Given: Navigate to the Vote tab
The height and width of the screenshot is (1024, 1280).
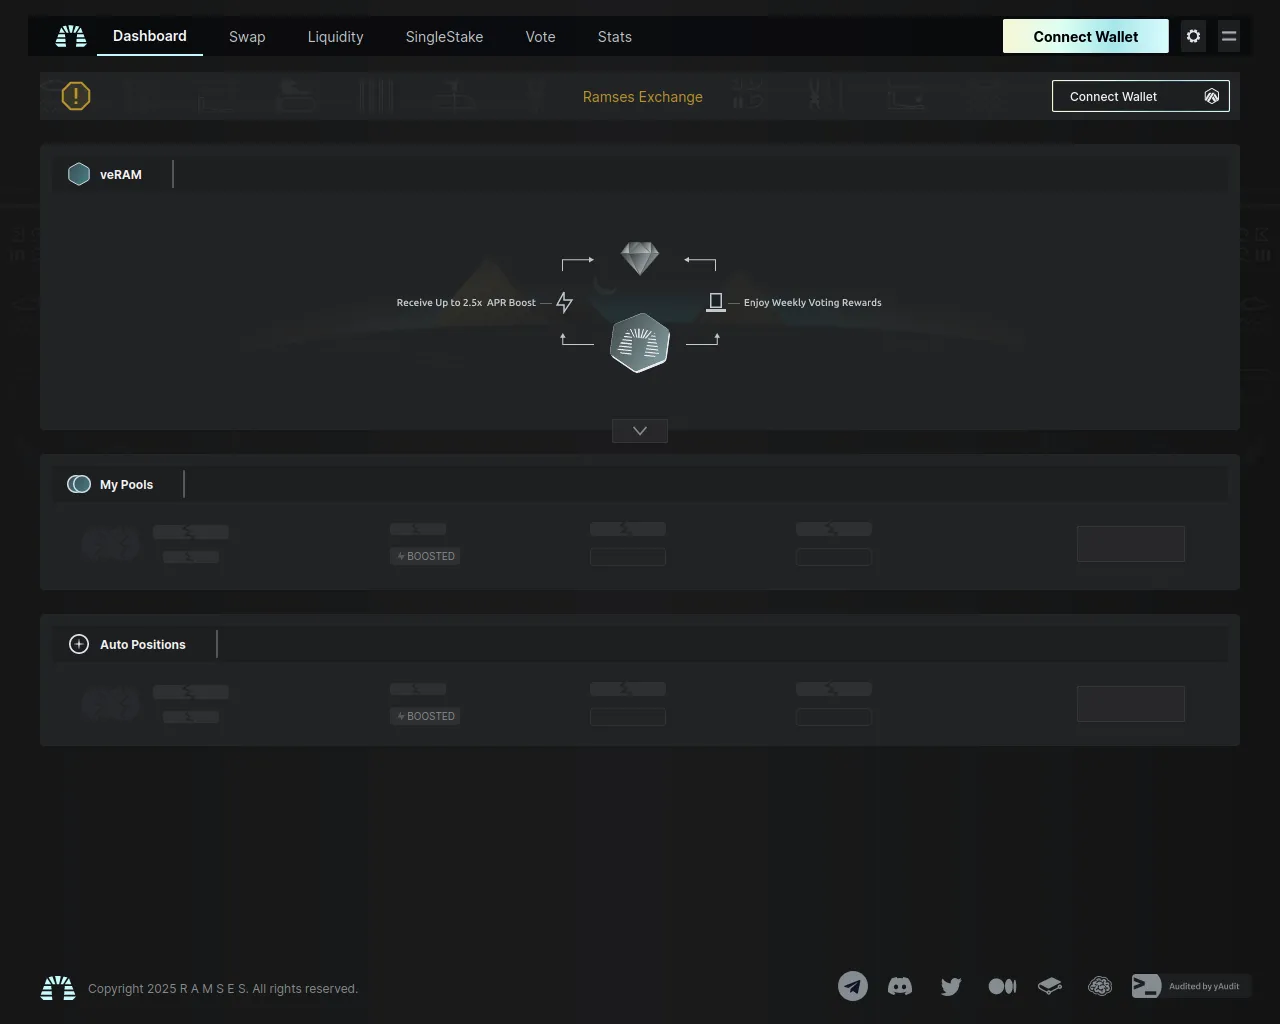Looking at the screenshot, I should [540, 37].
